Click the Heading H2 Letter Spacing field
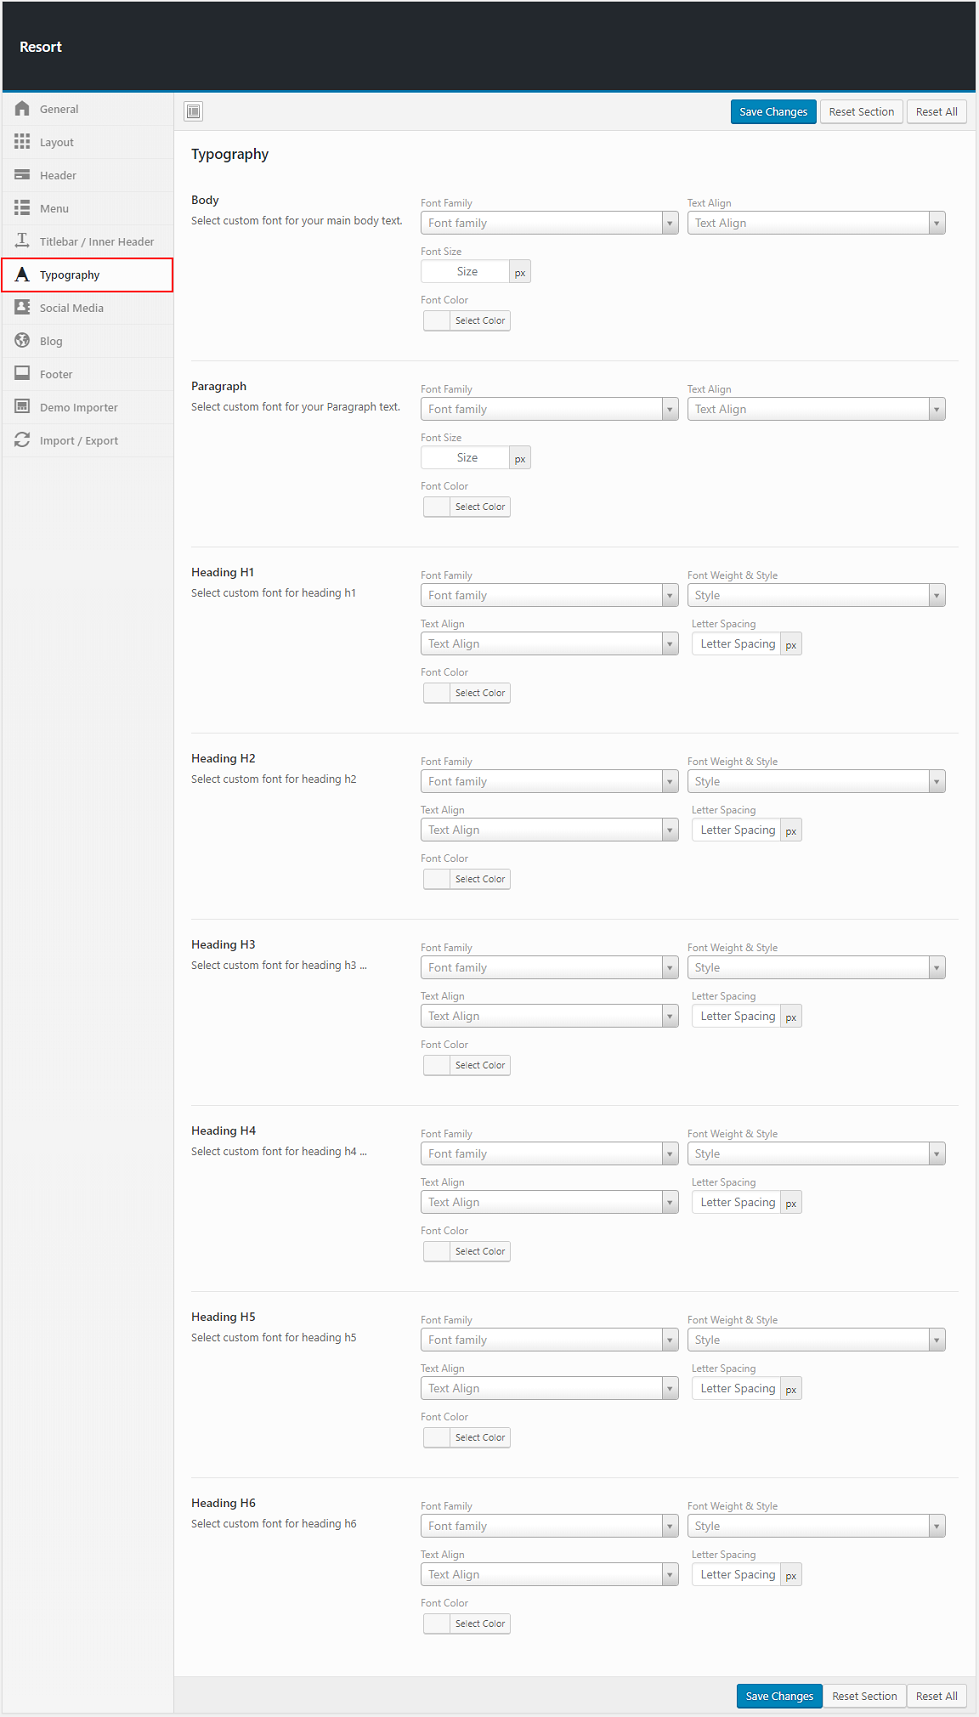The height and width of the screenshot is (1717, 979). click(x=737, y=830)
